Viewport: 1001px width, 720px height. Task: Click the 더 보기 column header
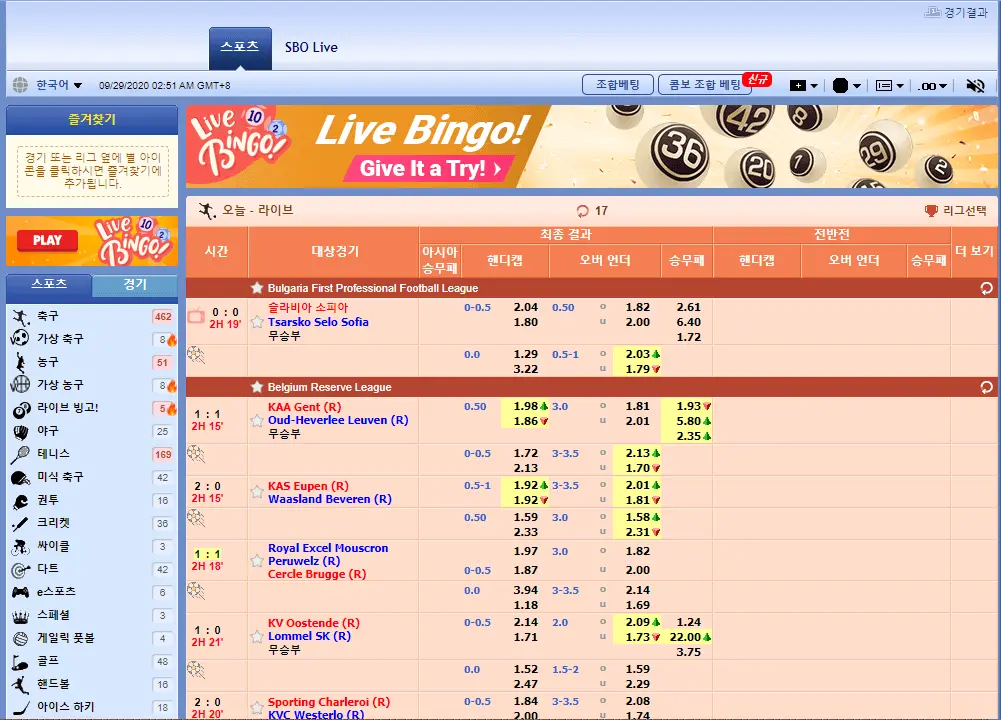click(974, 251)
